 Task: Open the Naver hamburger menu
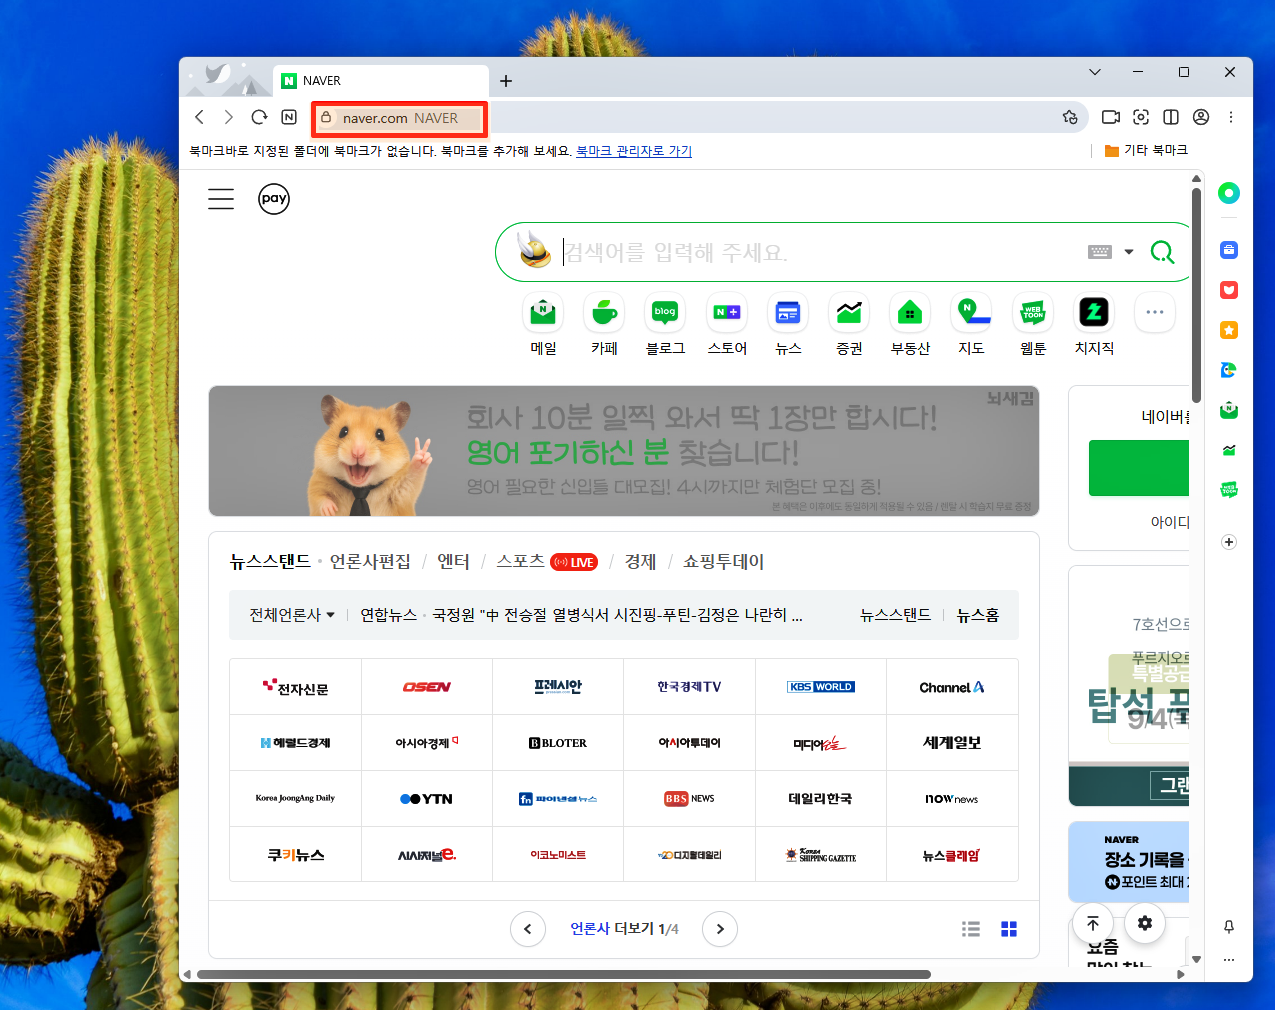(221, 199)
